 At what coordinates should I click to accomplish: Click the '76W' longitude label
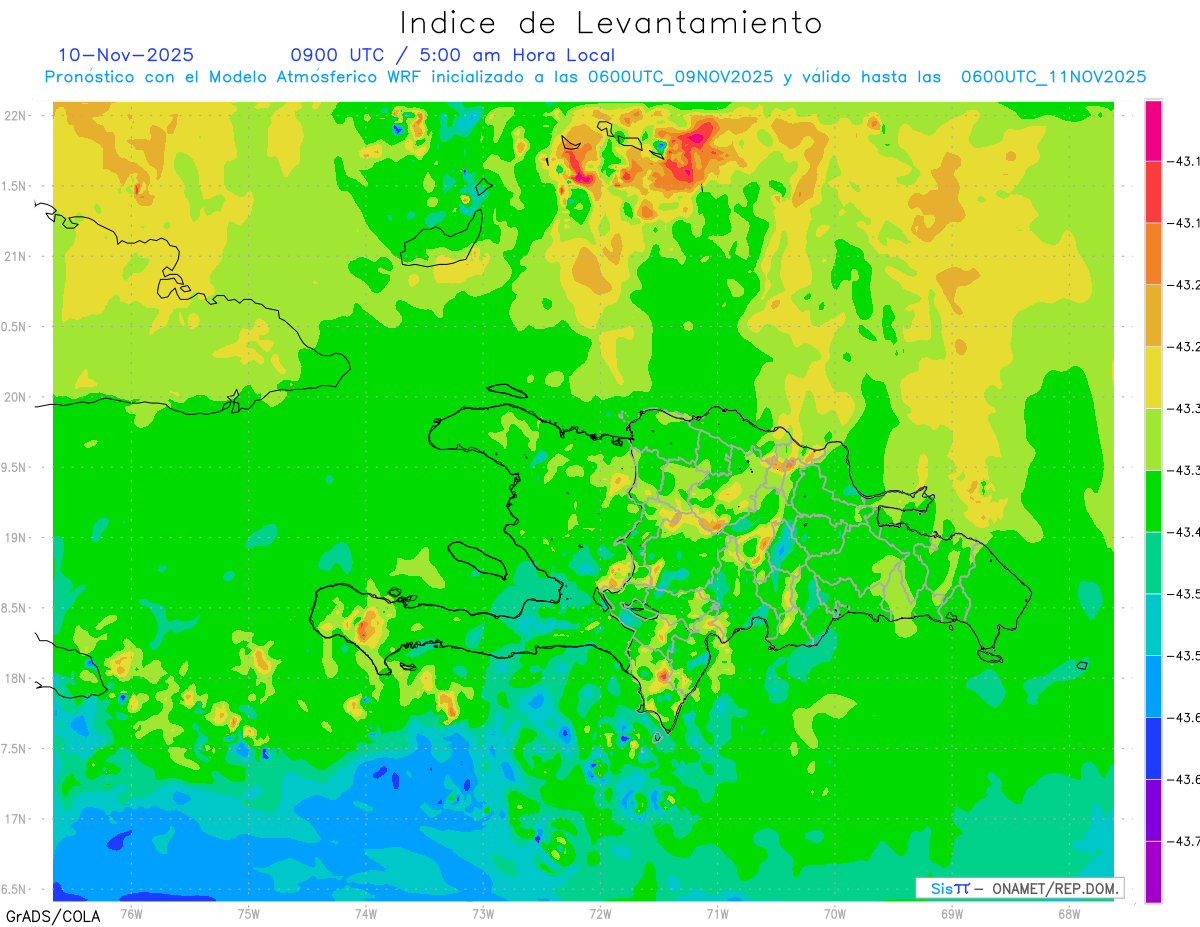click(131, 913)
